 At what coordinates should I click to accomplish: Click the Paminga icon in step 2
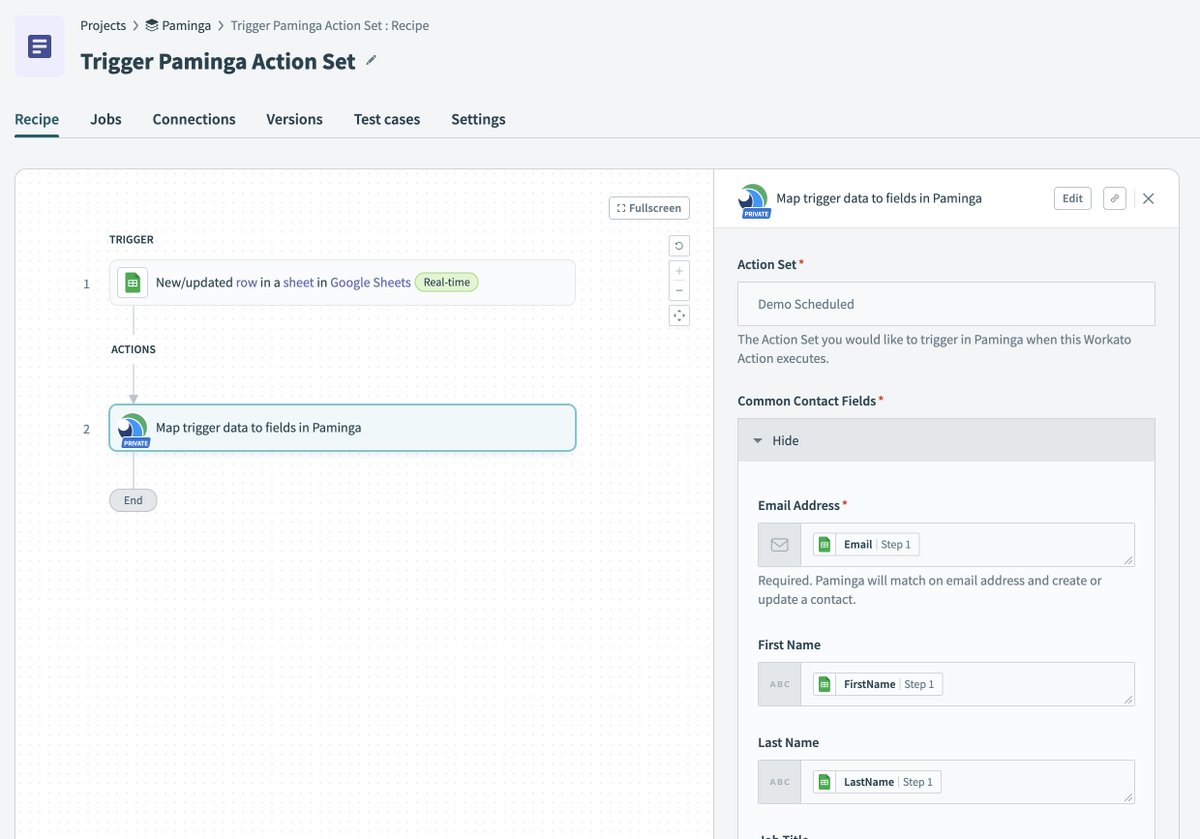coord(133,429)
